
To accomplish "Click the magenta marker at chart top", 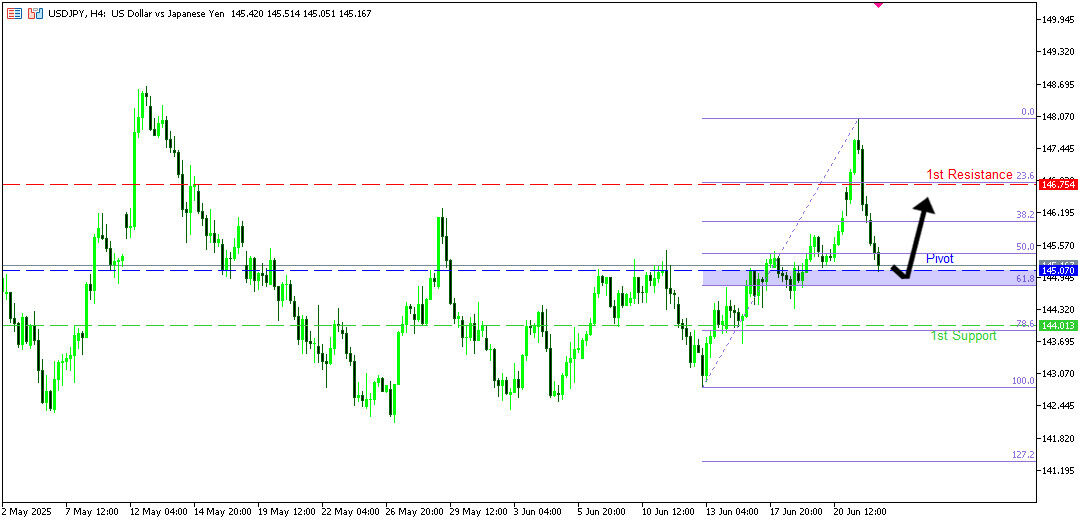I will pyautogui.click(x=878, y=4).
